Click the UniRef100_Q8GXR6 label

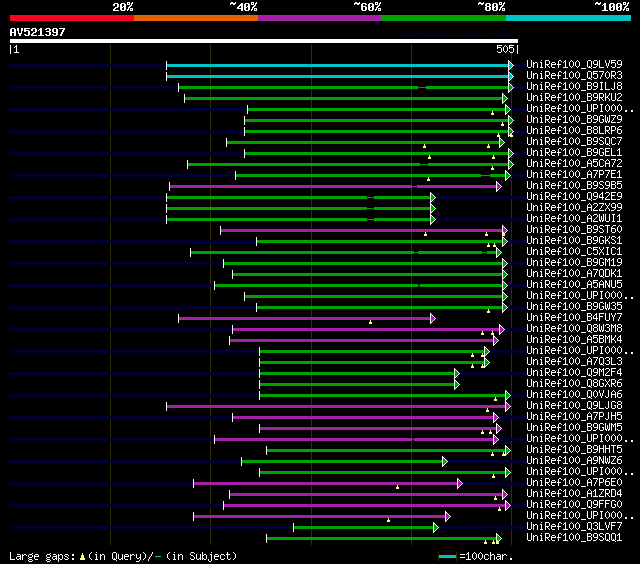click(x=574, y=384)
